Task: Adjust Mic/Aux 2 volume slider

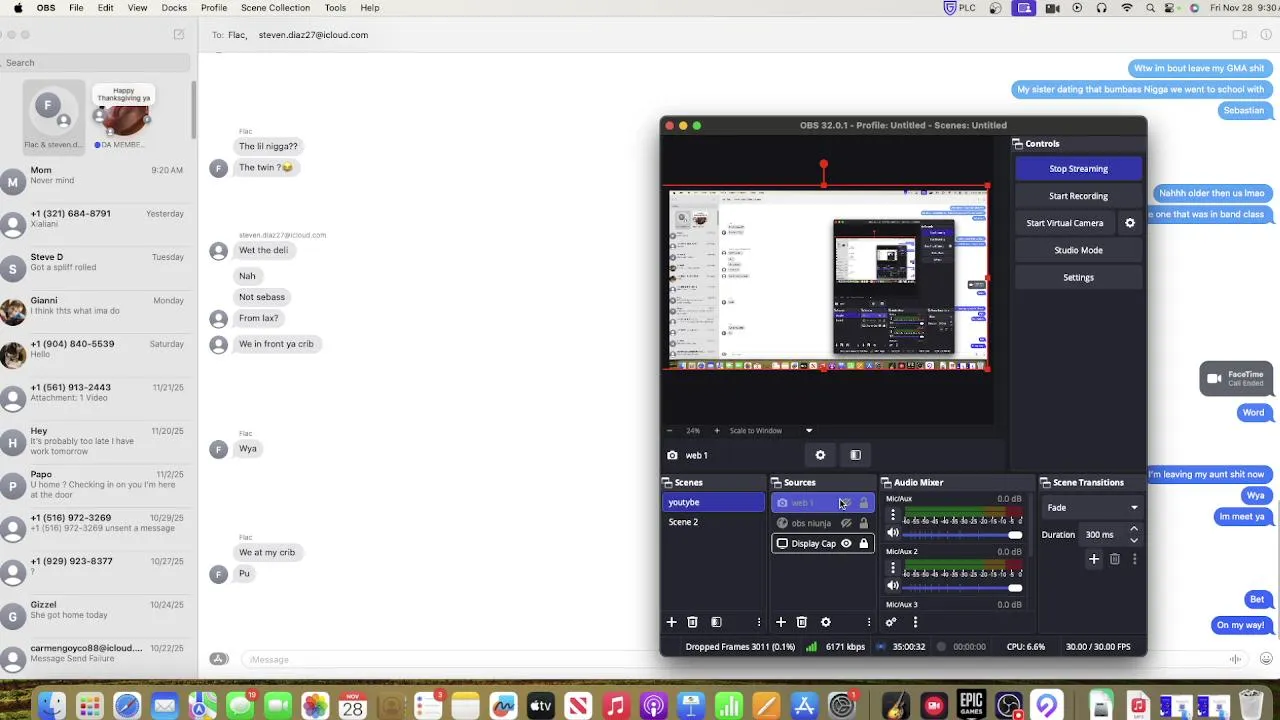Action: 963,587
